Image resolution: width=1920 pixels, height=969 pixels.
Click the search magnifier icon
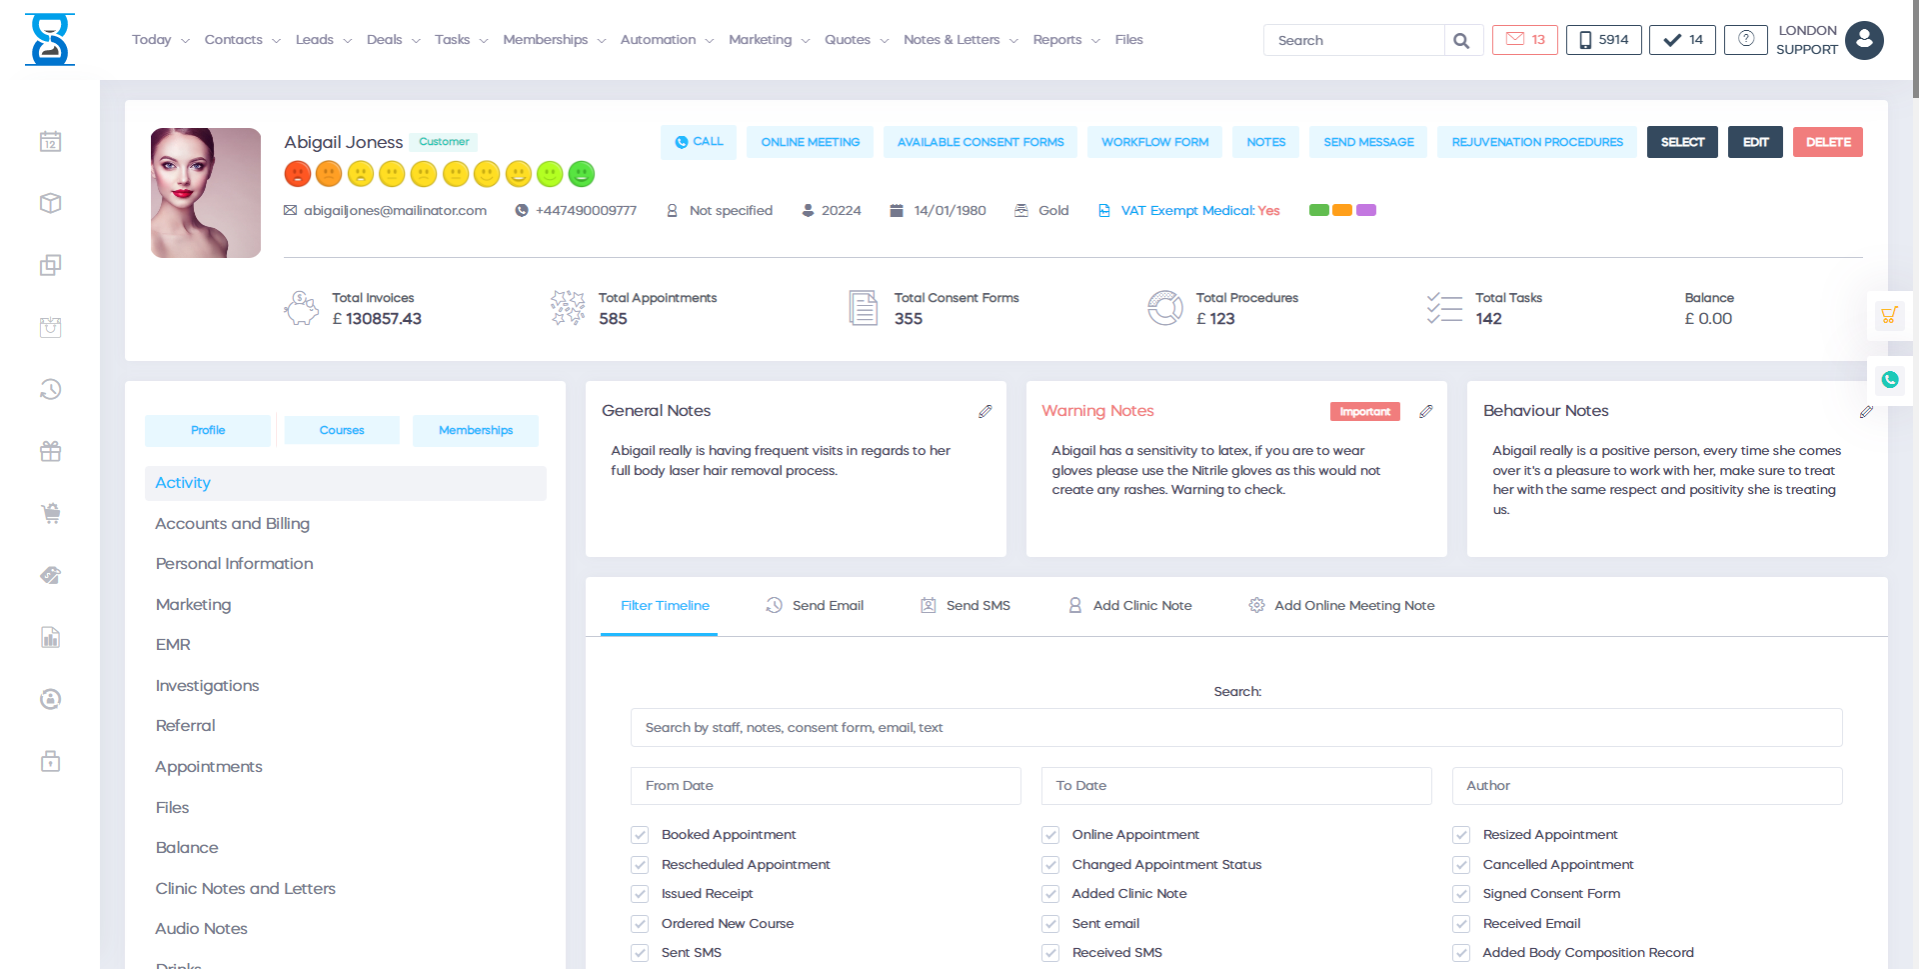(x=1461, y=40)
